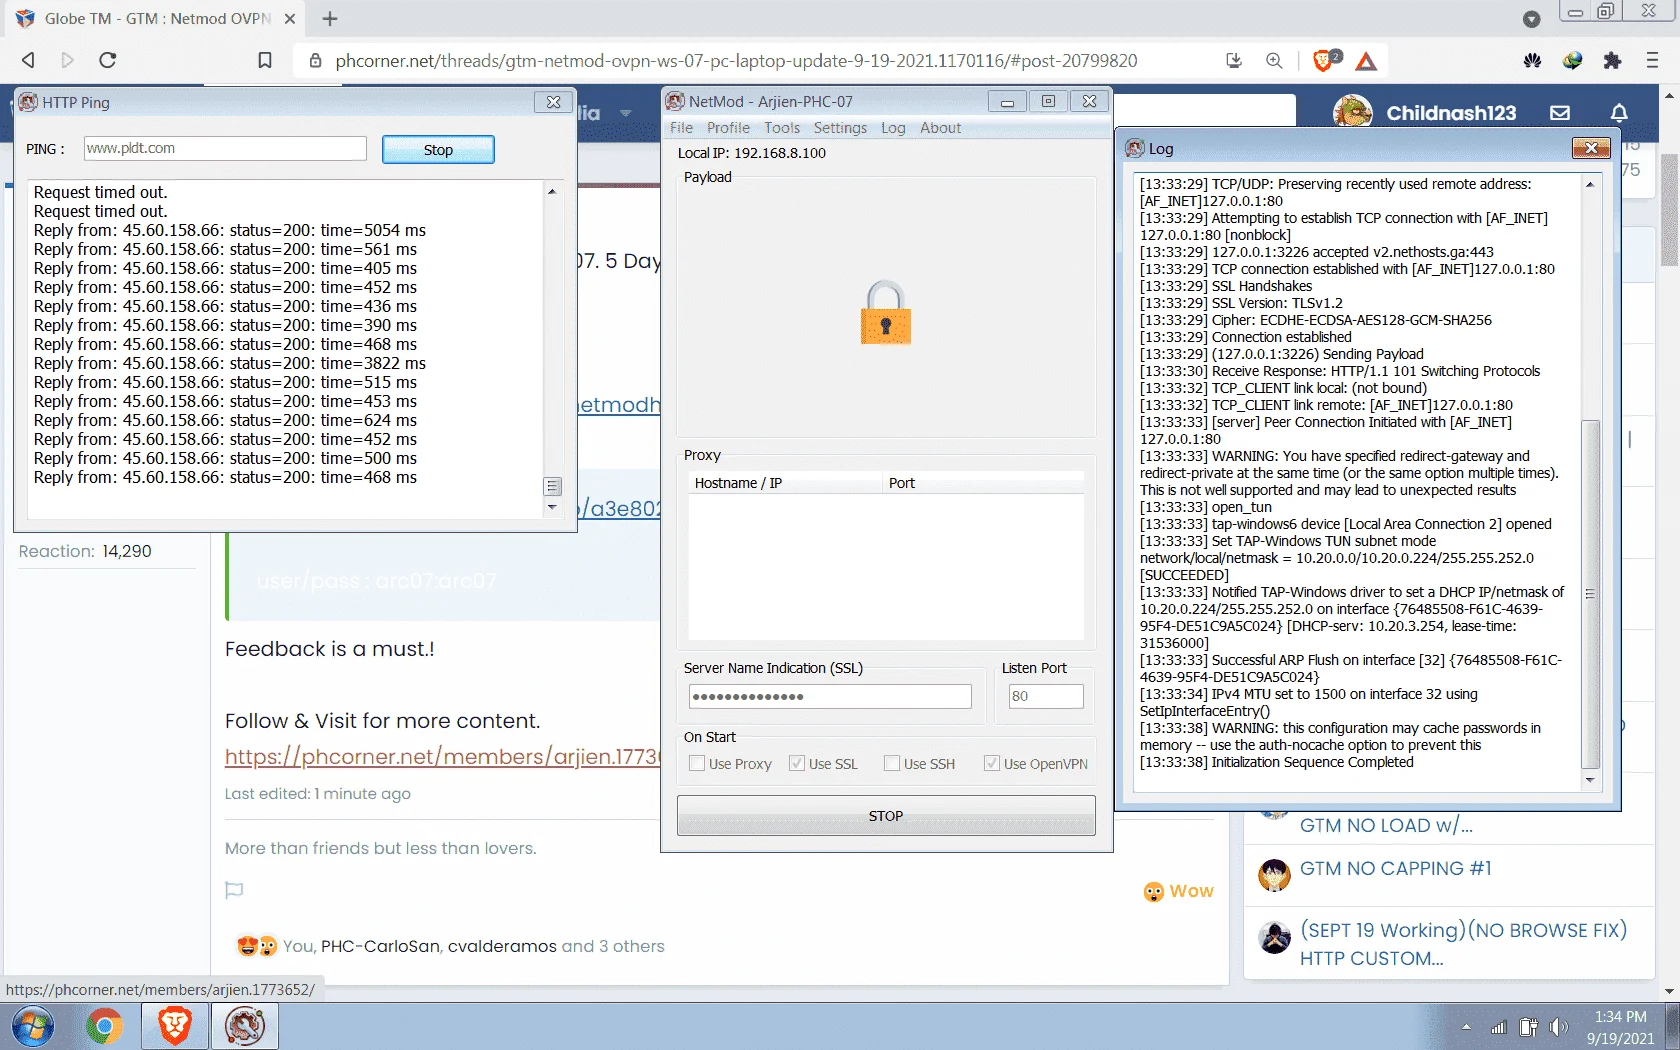Open the Profile menu in NetMod
This screenshot has height=1050, width=1680.
[728, 128]
